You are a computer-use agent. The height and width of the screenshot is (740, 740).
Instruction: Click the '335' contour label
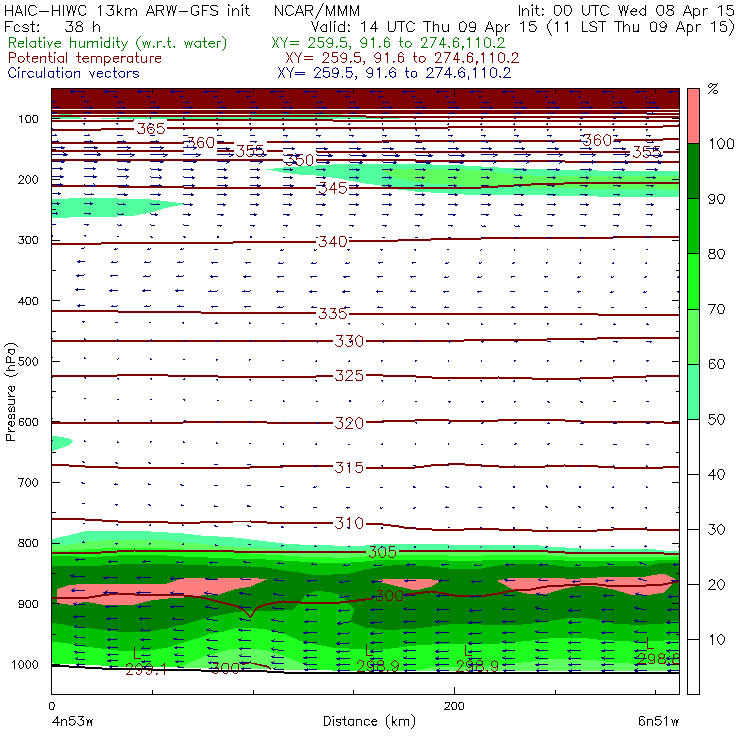333,313
